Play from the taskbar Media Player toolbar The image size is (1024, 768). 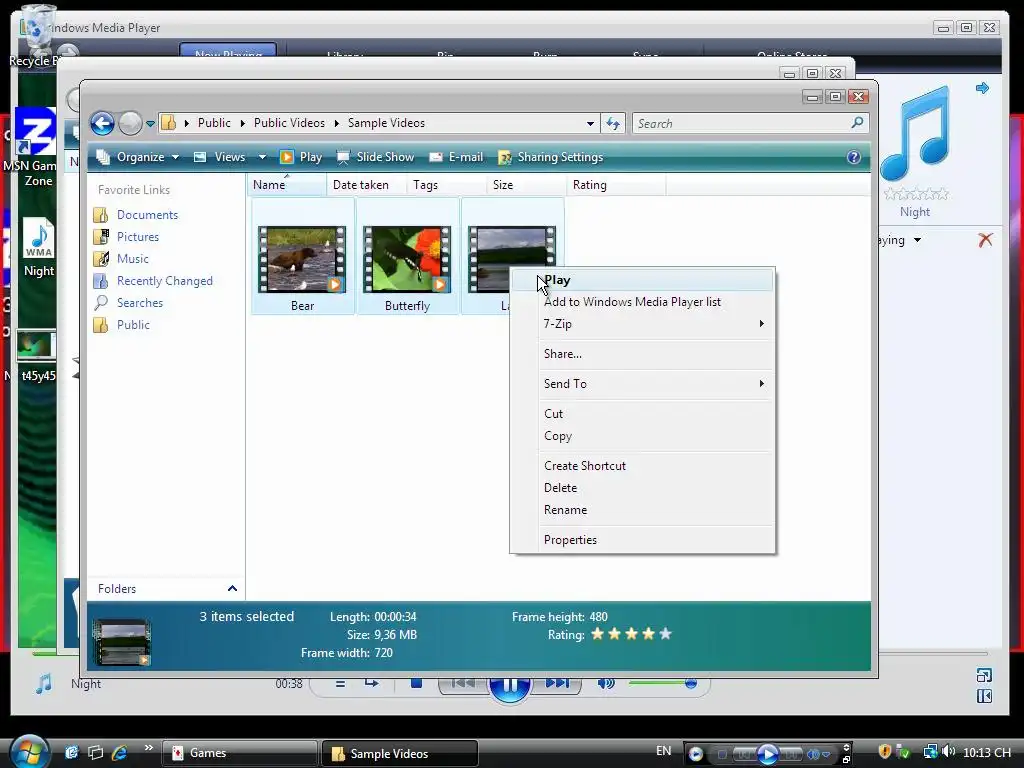pos(768,754)
